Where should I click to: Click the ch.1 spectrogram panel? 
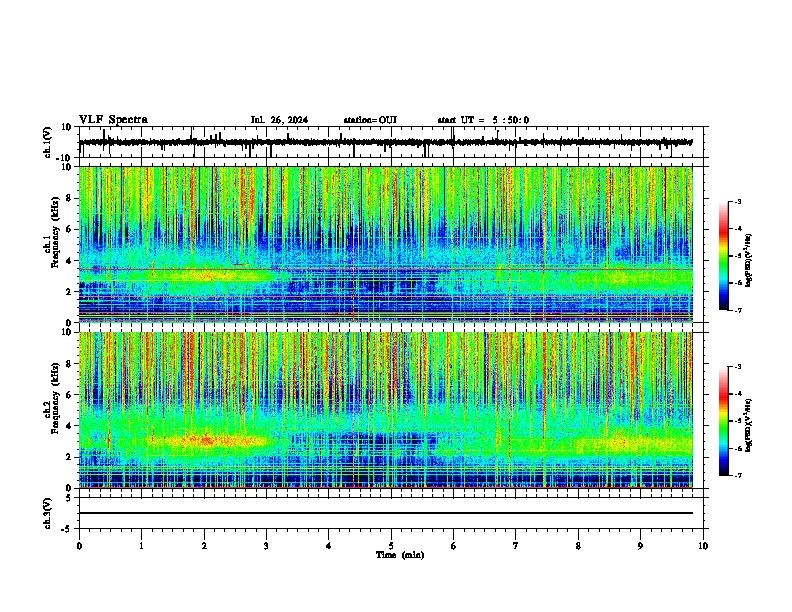385,244
